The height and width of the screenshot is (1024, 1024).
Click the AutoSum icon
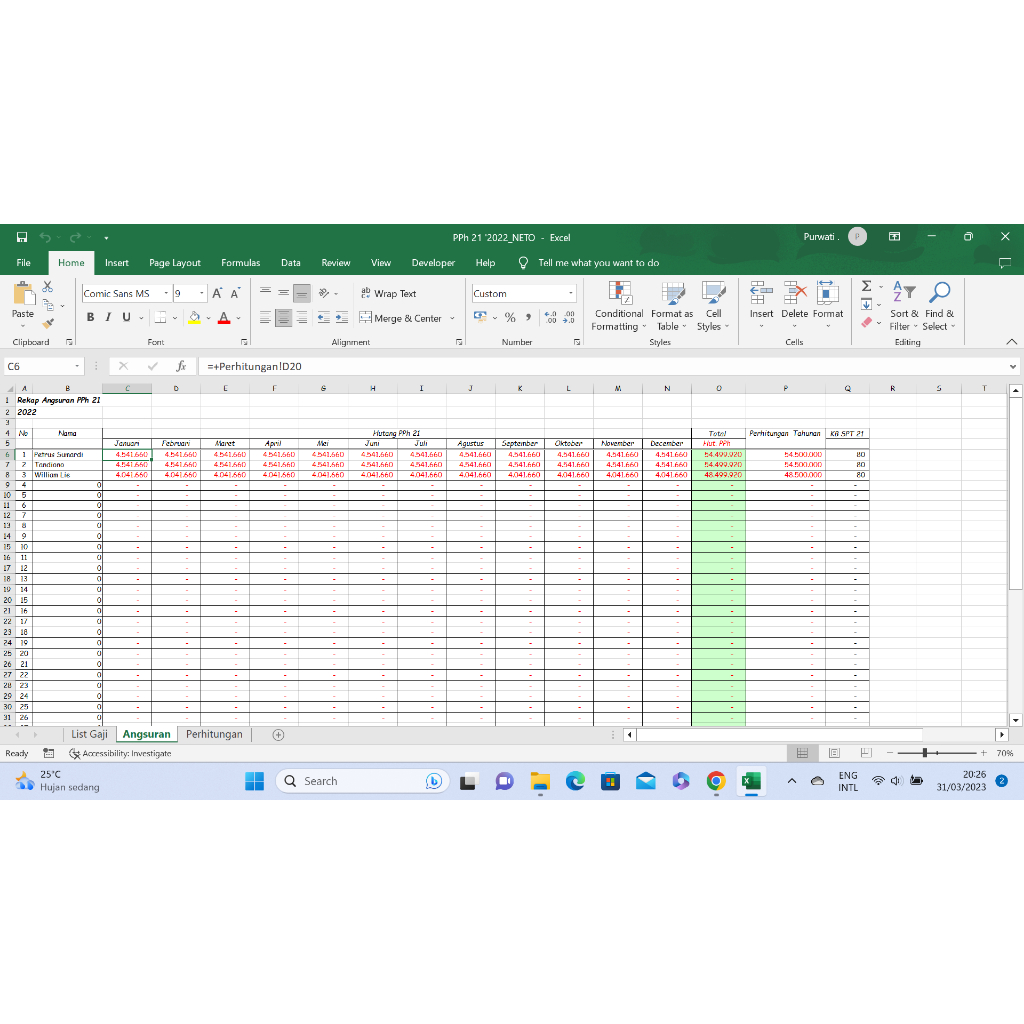(865, 286)
